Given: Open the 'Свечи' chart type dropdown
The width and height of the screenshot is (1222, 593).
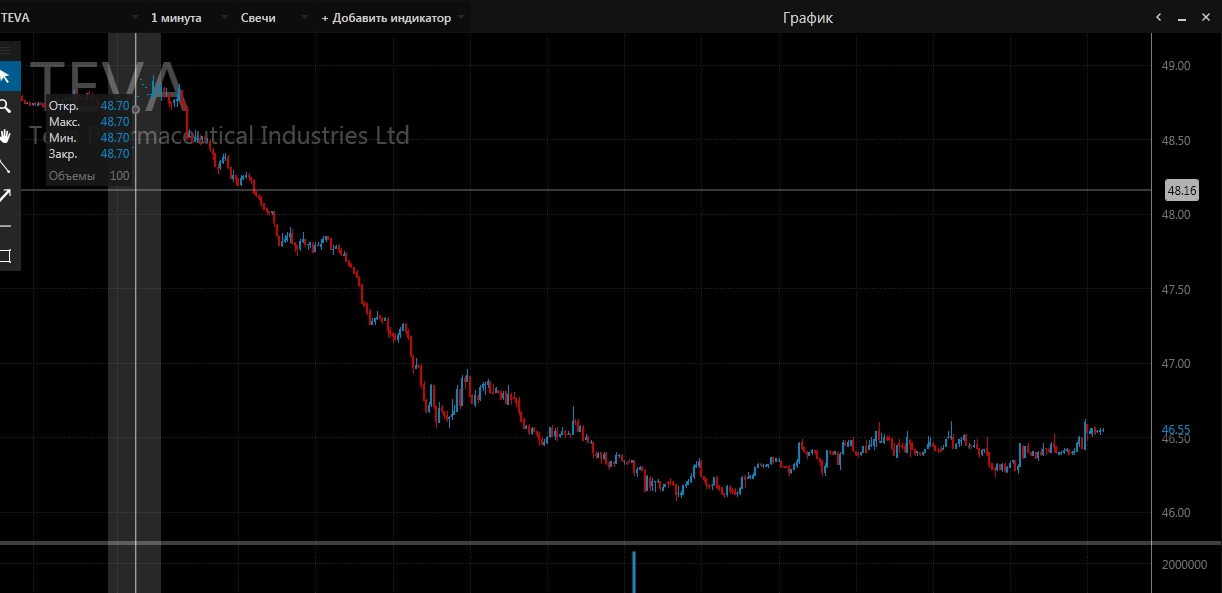Looking at the screenshot, I should pos(267,18).
